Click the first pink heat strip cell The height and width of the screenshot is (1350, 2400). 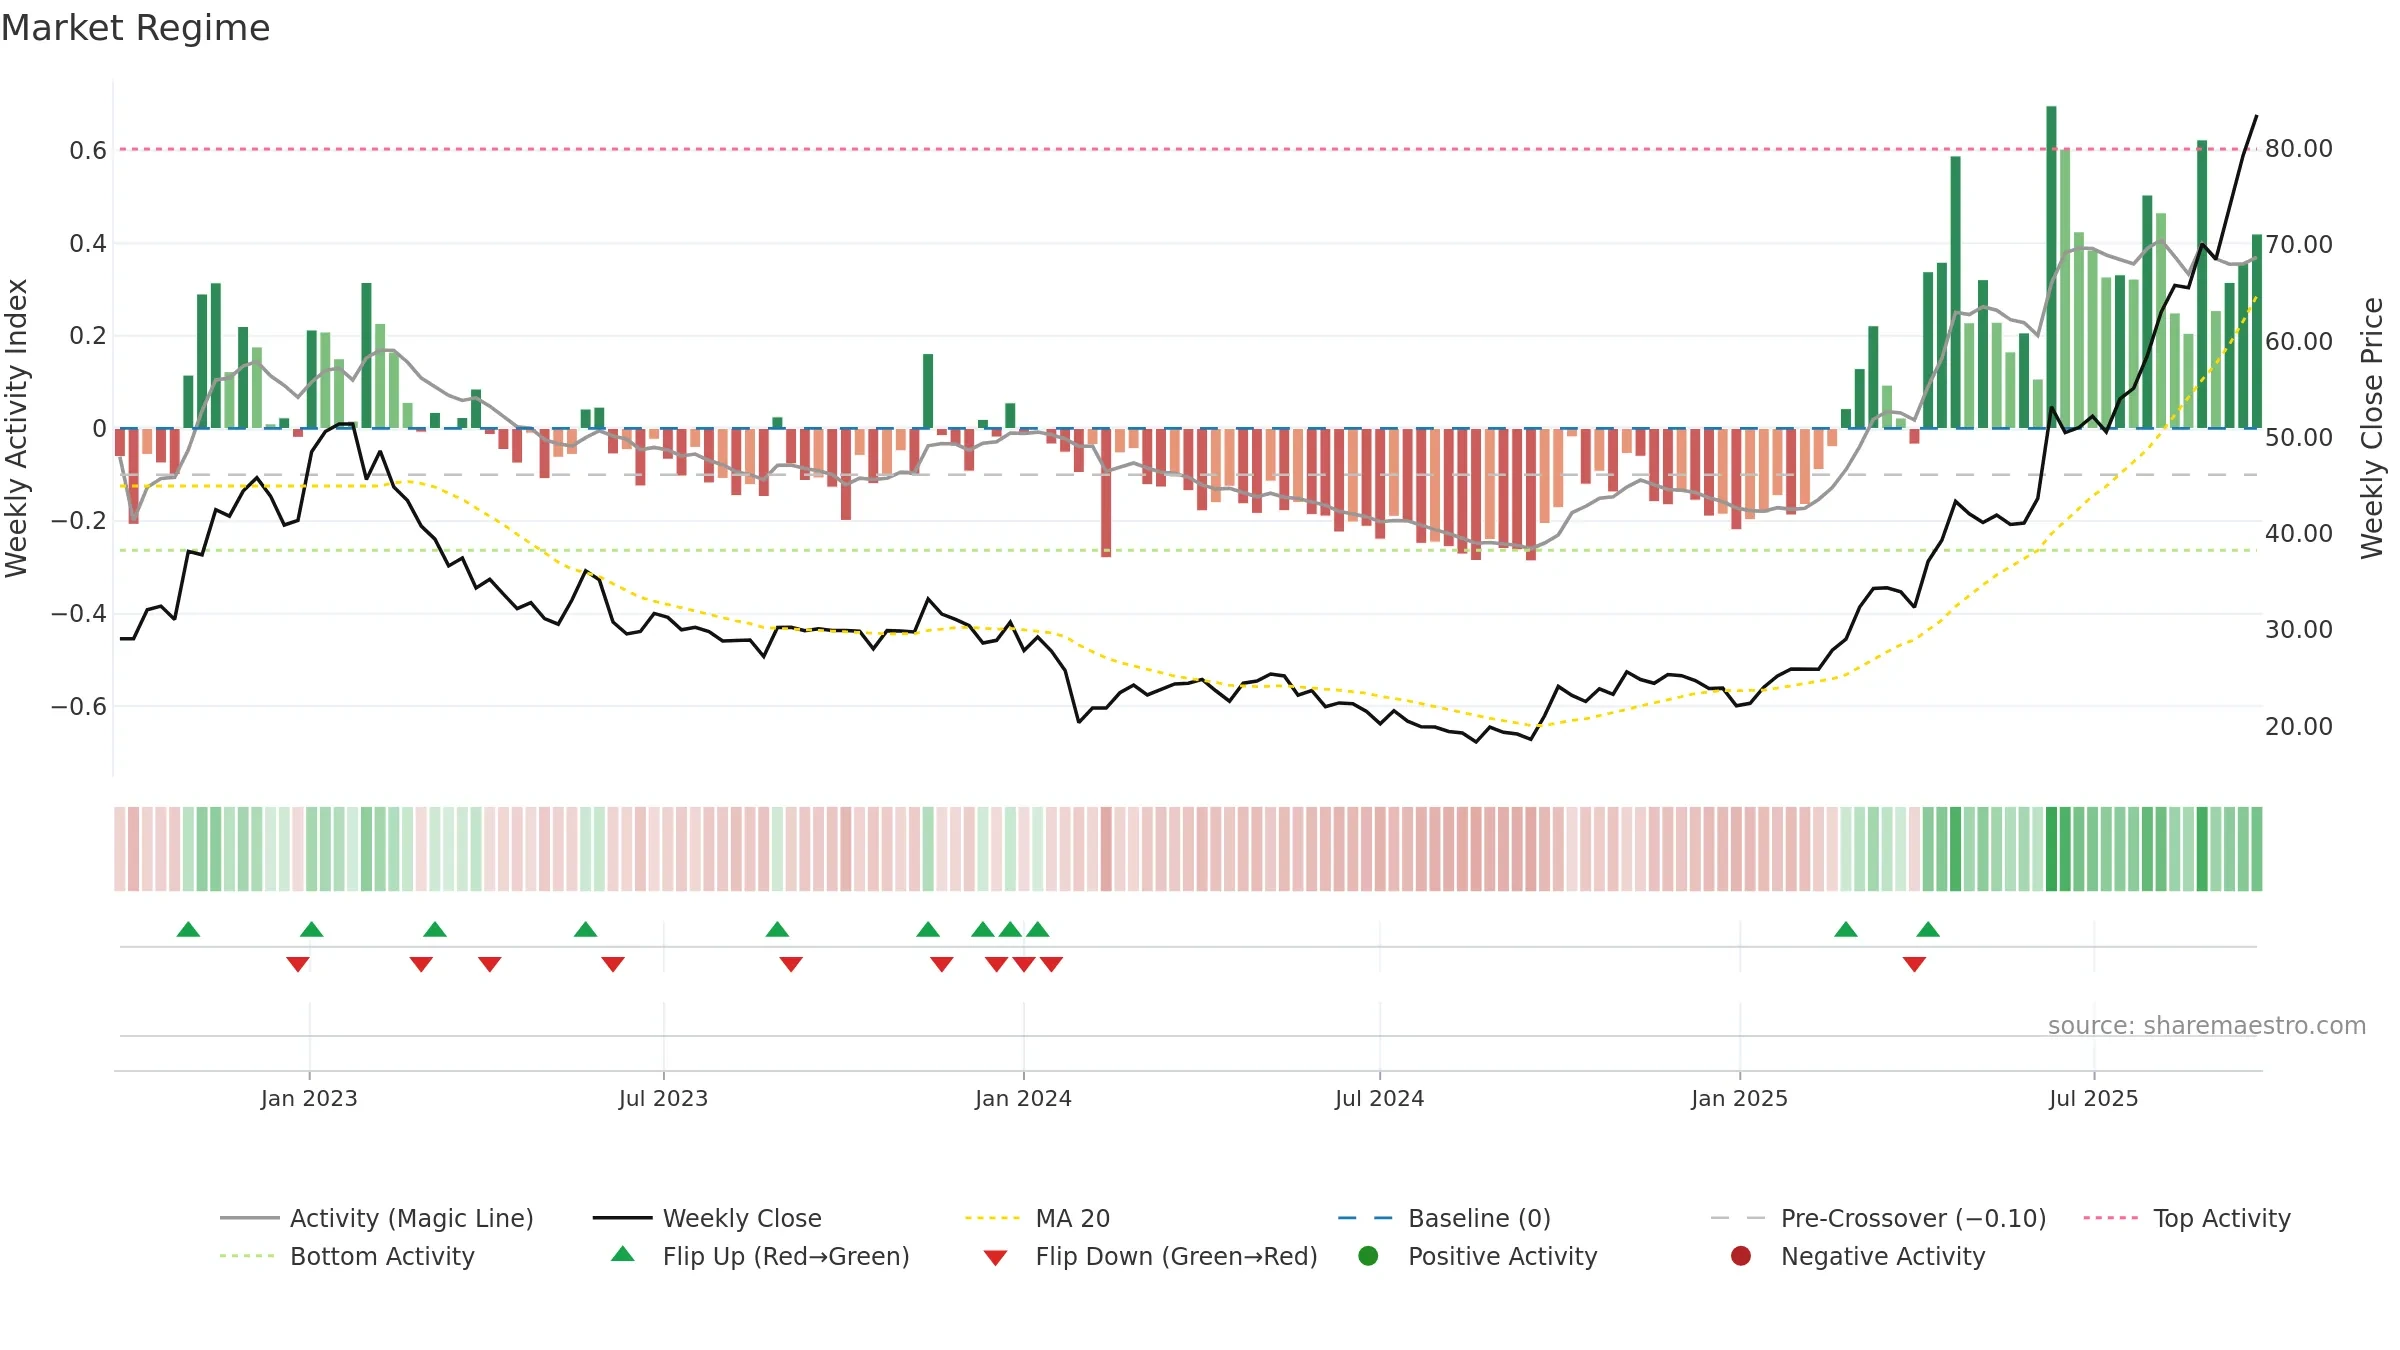120,849
